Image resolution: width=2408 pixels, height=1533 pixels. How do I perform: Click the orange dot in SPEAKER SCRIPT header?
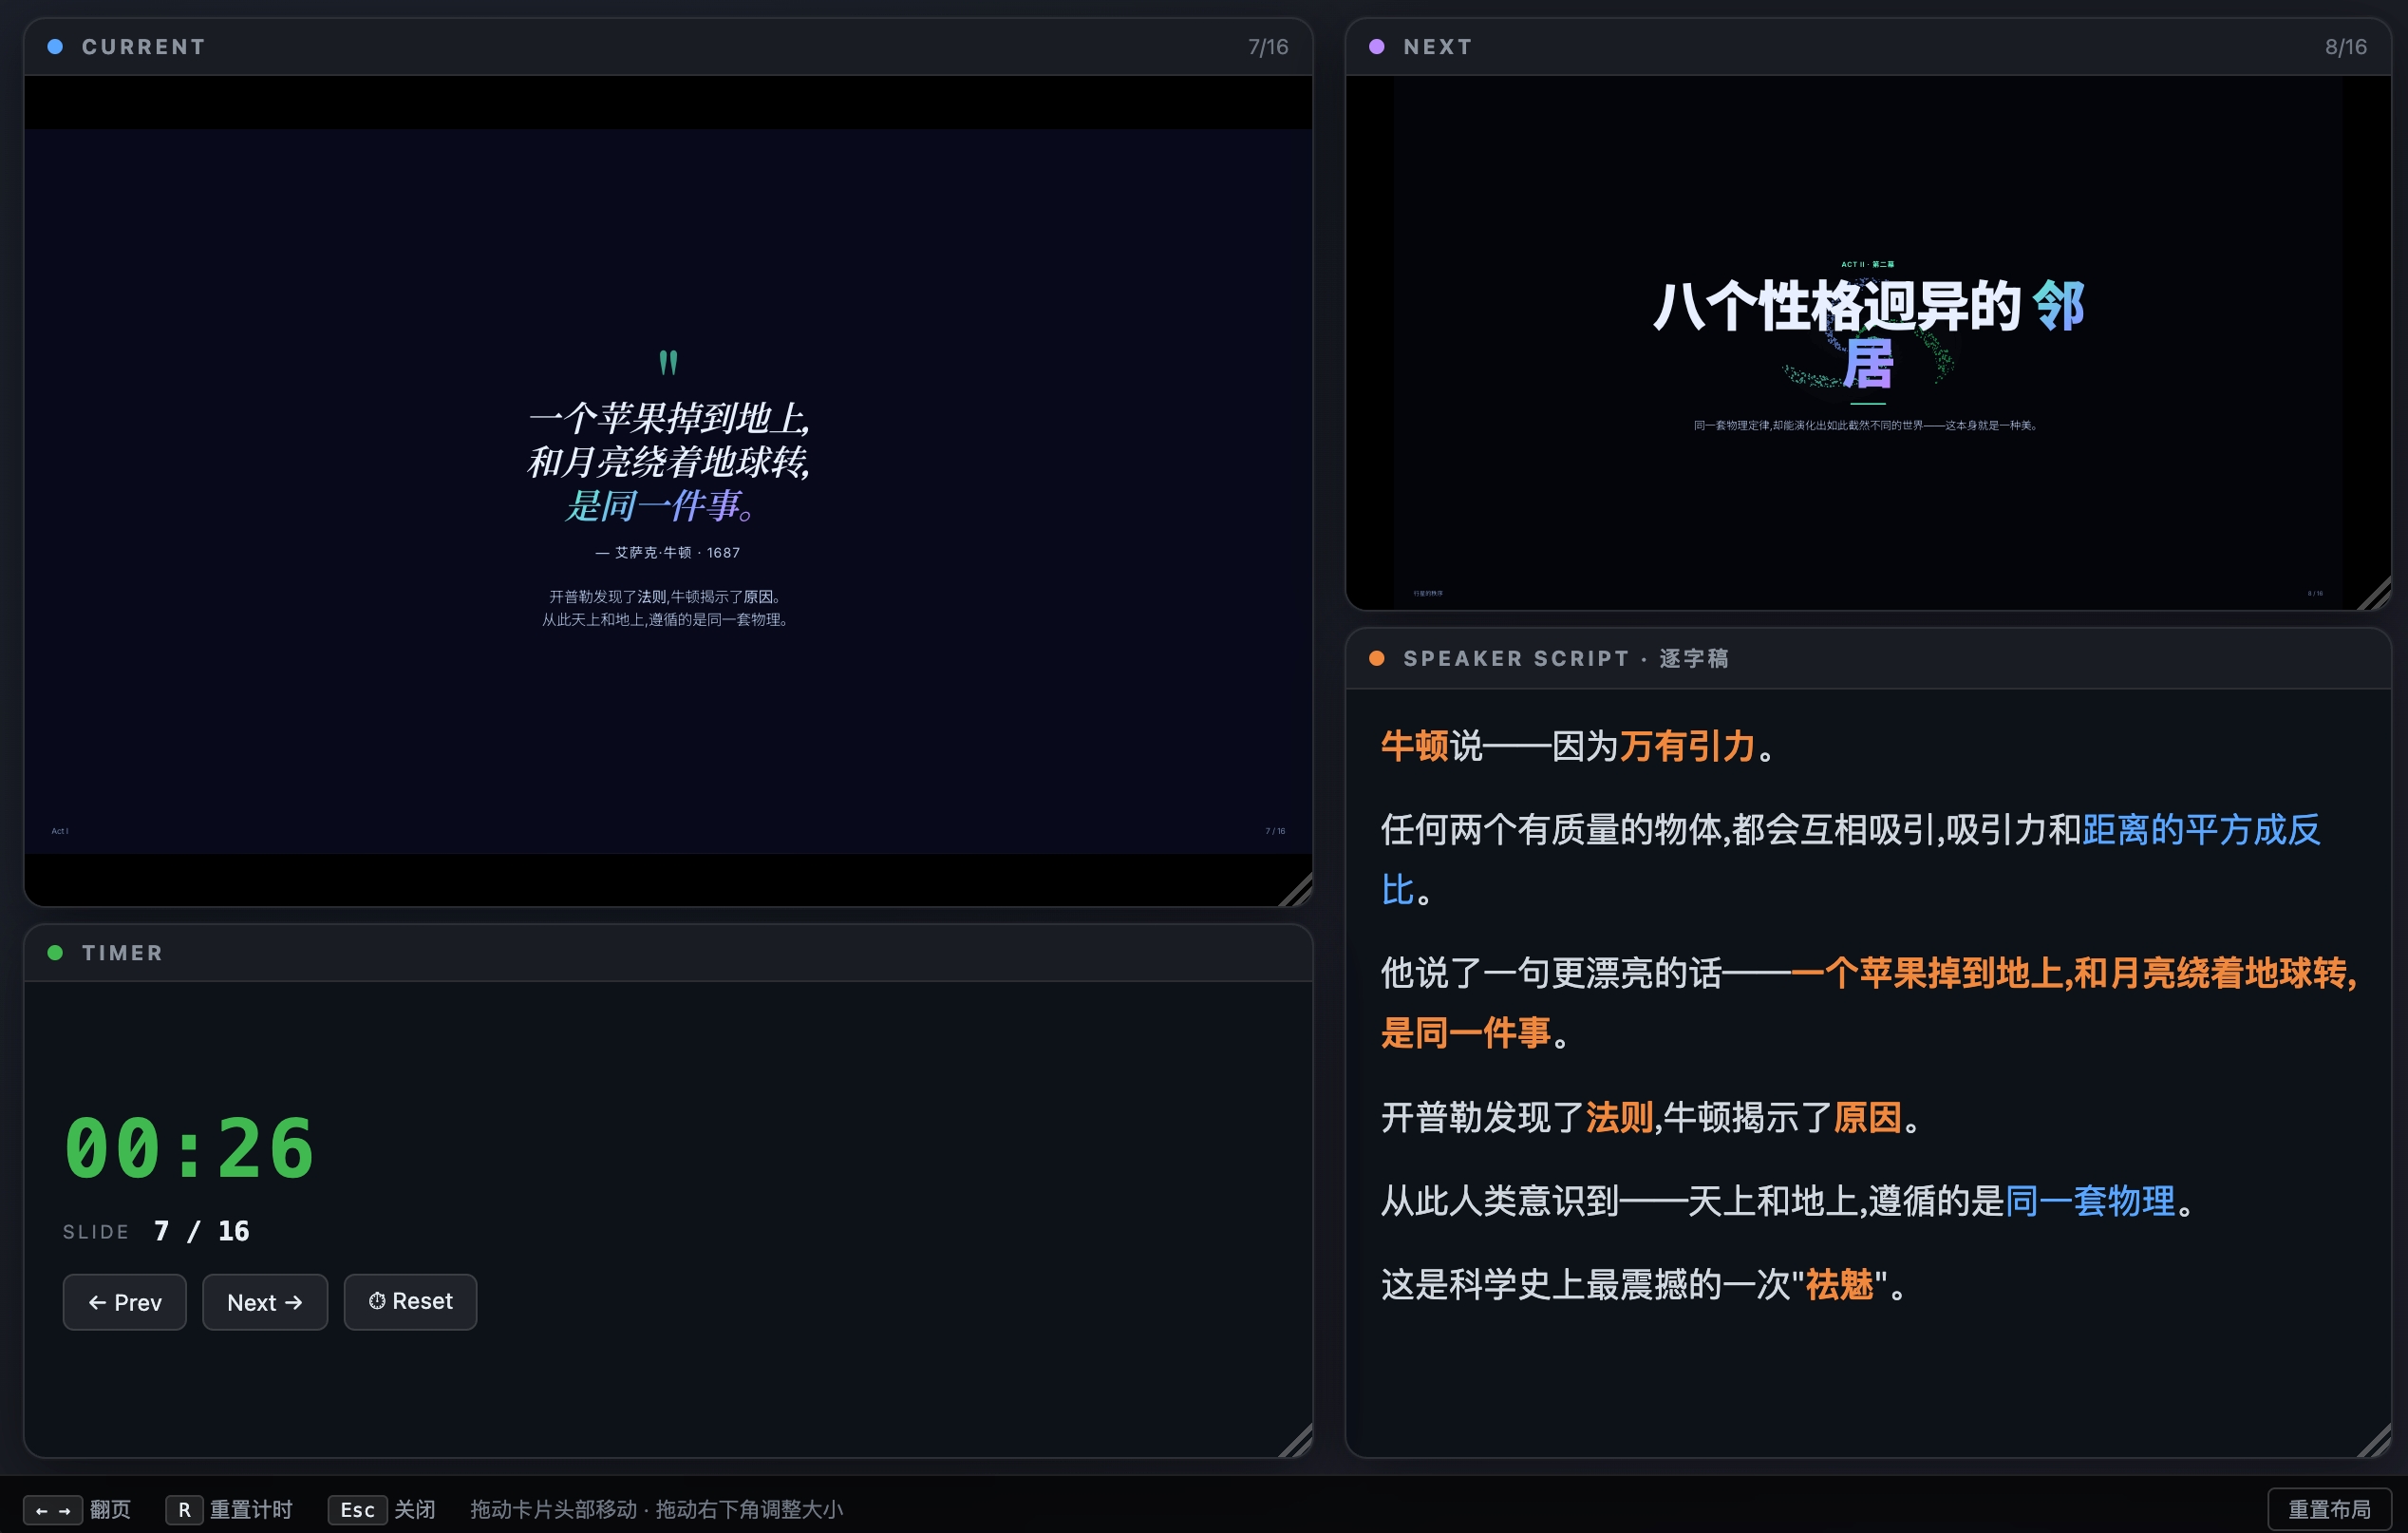coord(1376,658)
